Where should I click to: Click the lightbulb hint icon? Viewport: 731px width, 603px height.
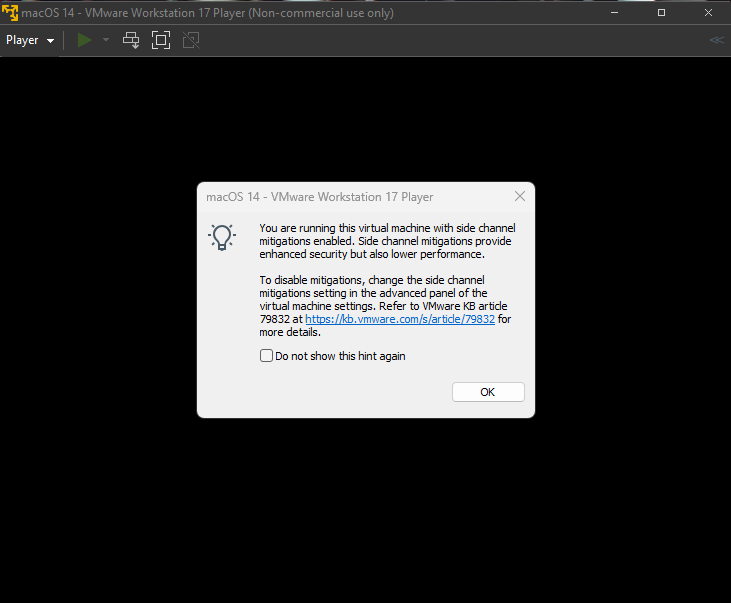tap(222, 237)
